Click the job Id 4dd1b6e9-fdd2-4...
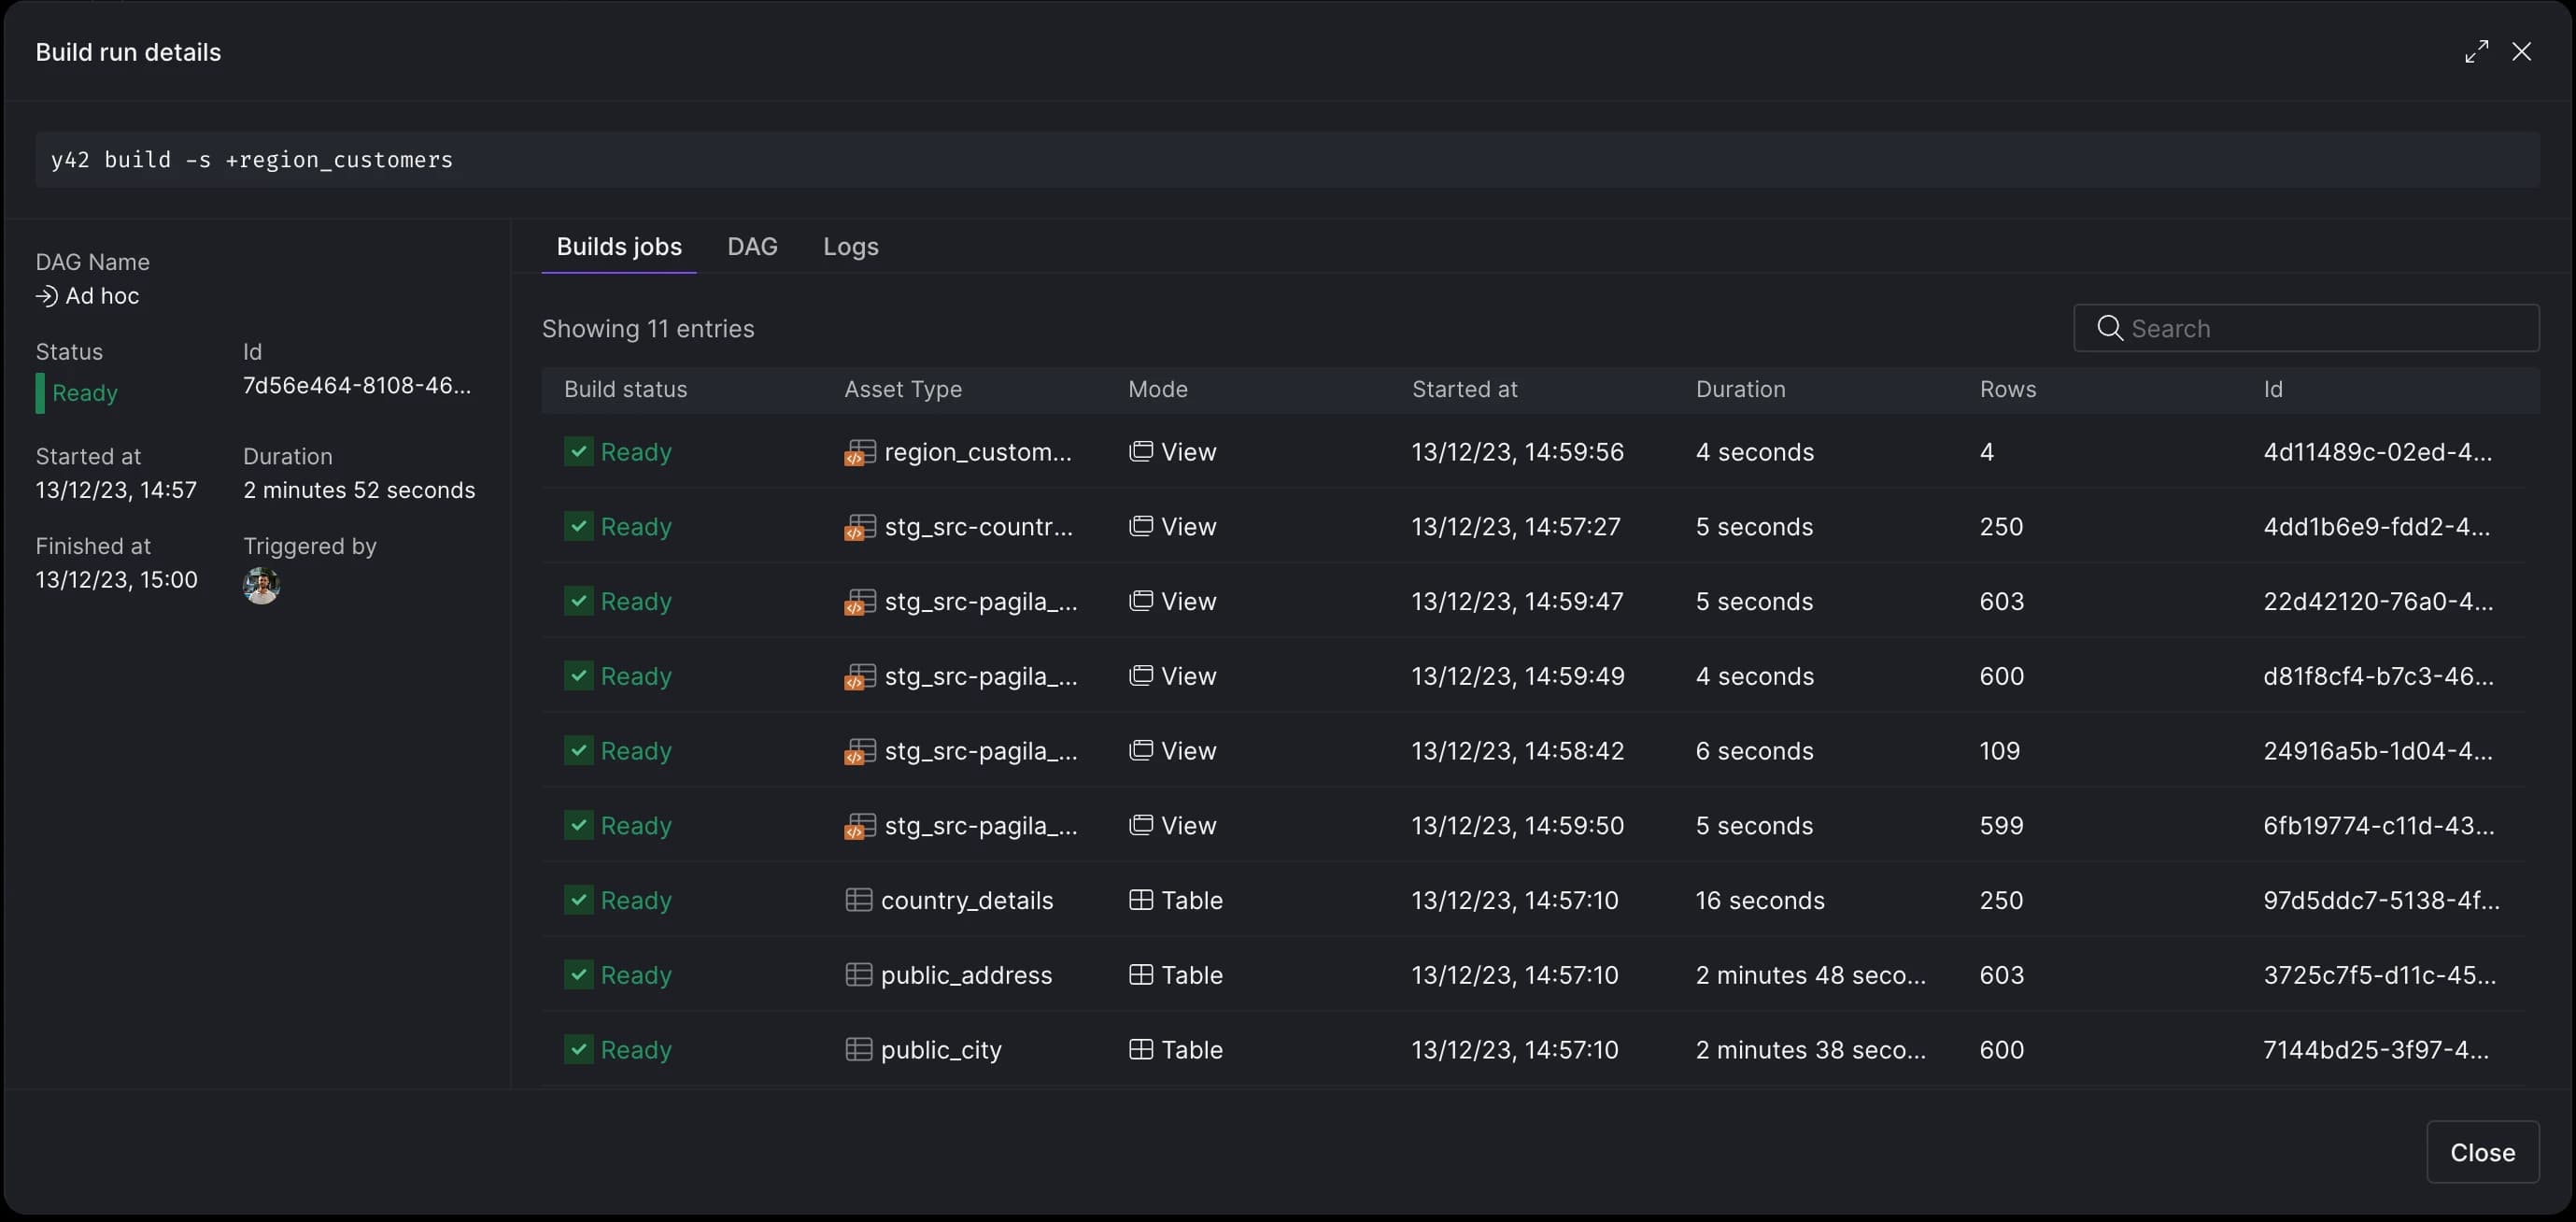The height and width of the screenshot is (1222, 2576). click(x=2376, y=527)
